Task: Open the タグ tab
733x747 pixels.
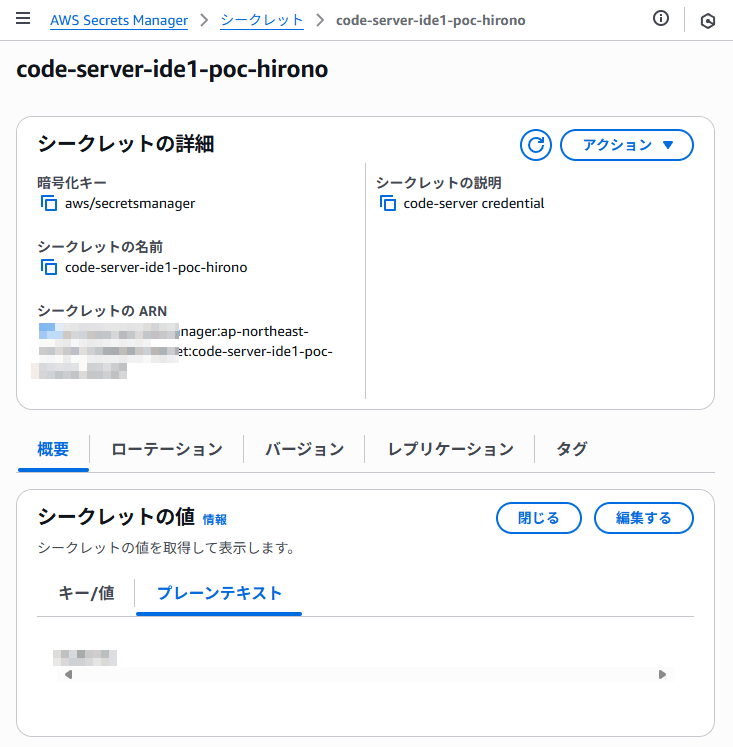Action: [x=572, y=449]
